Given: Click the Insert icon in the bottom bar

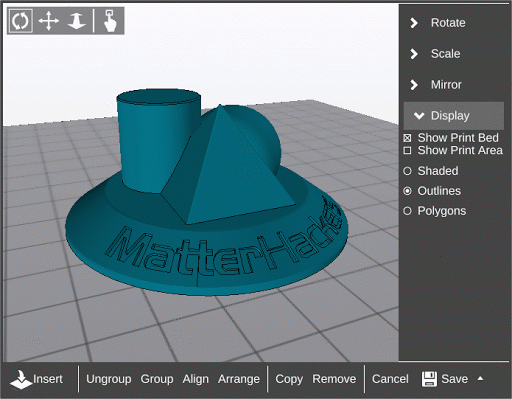Looking at the screenshot, I should [21, 380].
